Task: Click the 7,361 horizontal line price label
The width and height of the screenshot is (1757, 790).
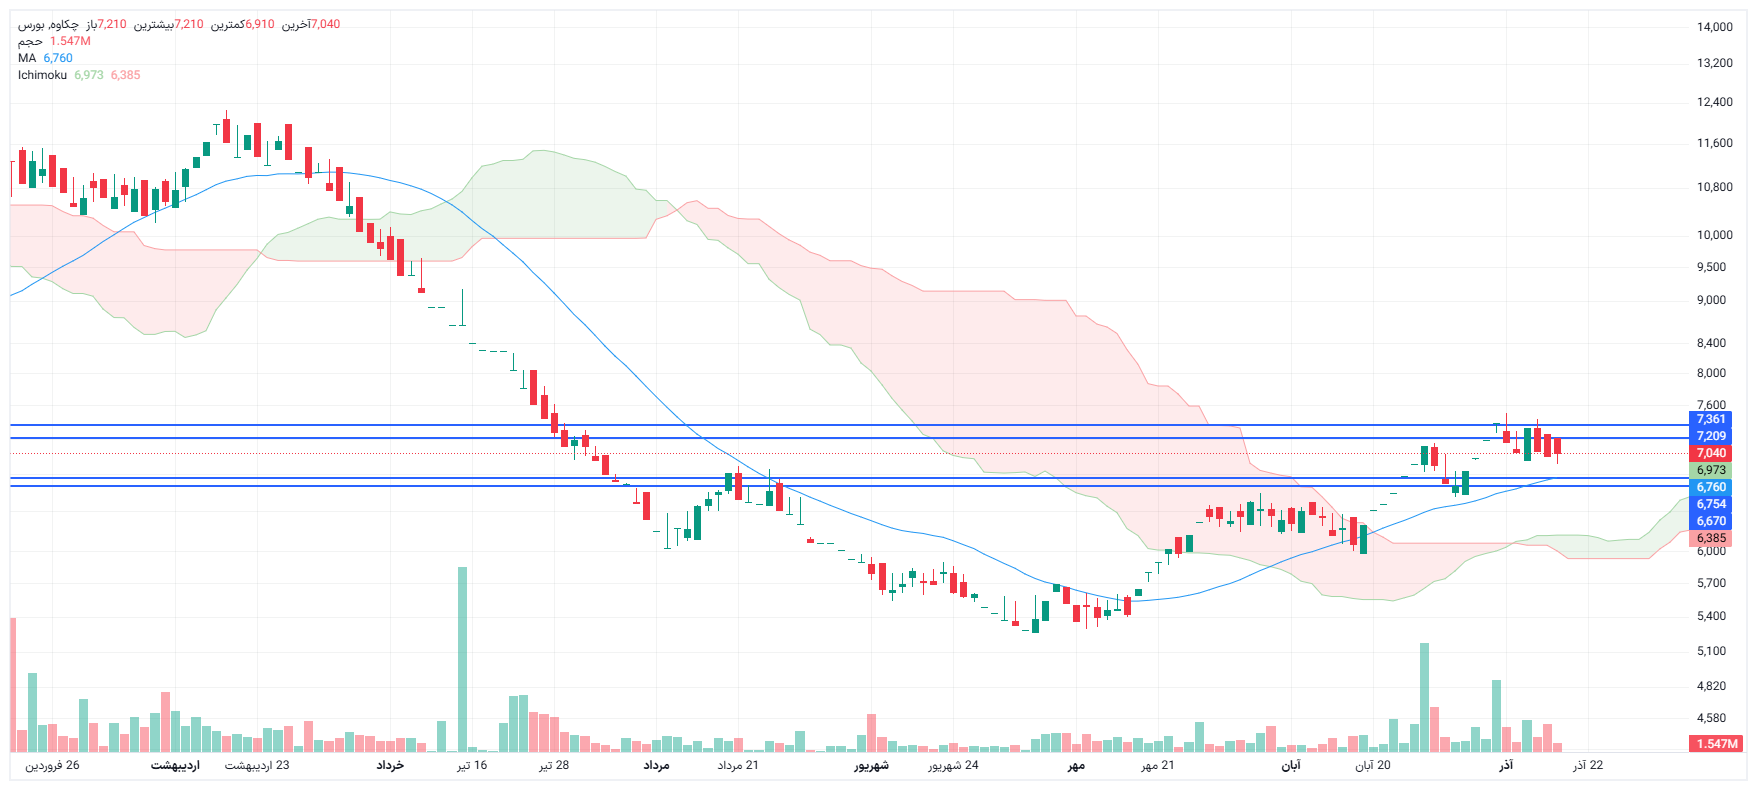Action: [x=1711, y=420]
